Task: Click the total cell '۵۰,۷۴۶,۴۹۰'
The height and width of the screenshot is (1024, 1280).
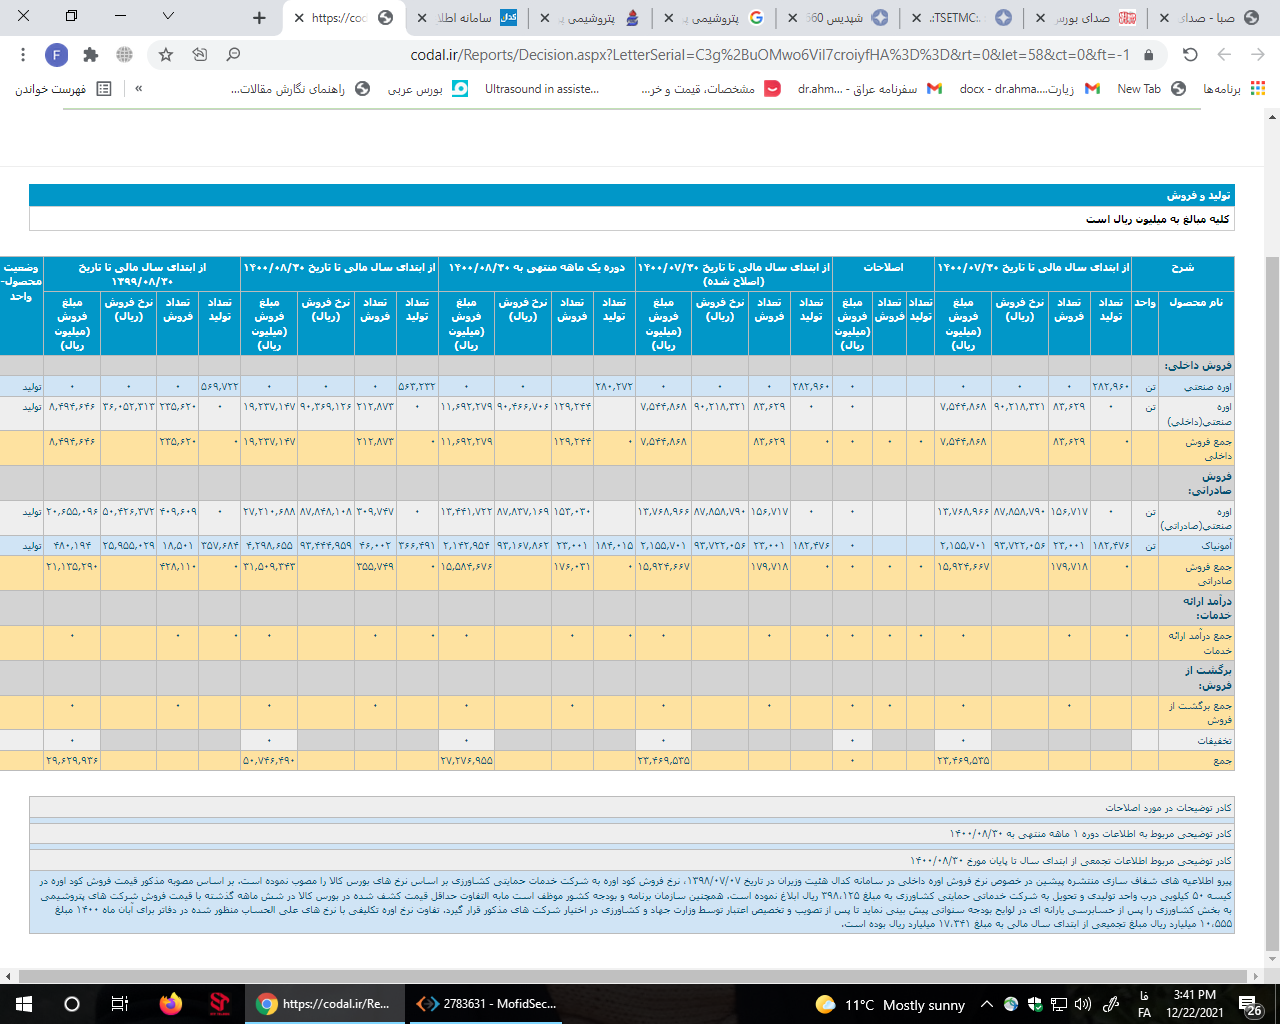Action: 269,761
